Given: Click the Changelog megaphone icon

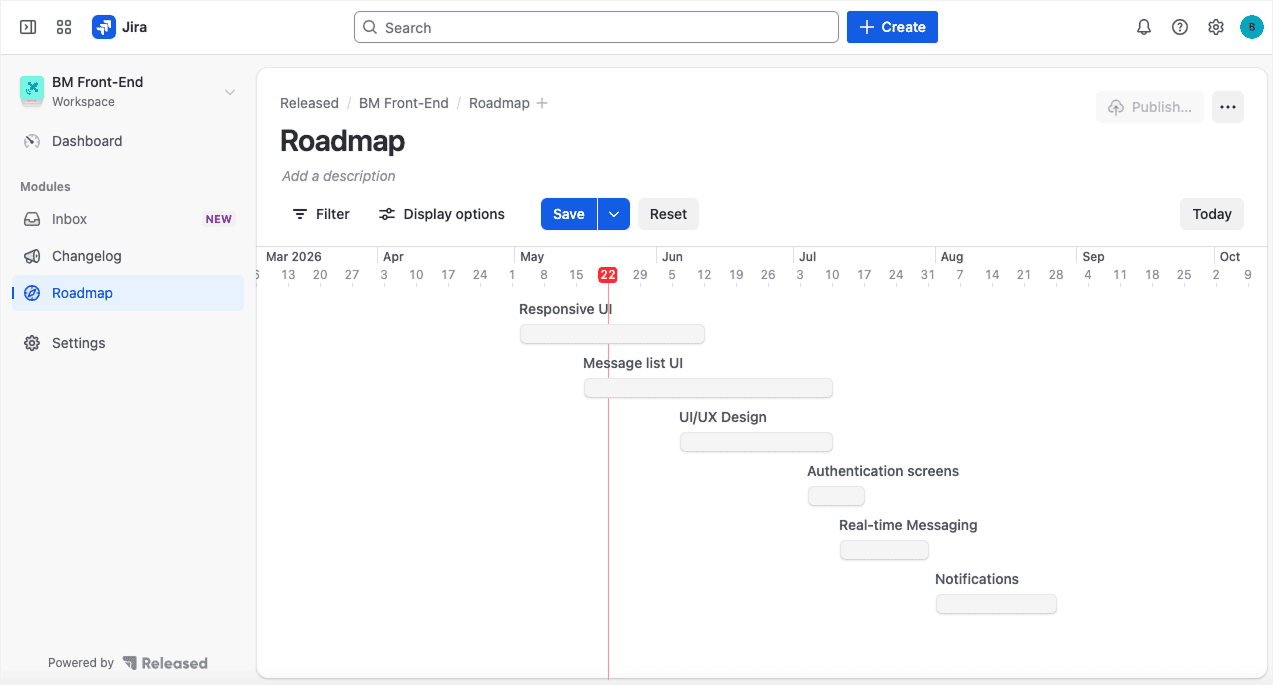Looking at the screenshot, I should coord(32,256).
